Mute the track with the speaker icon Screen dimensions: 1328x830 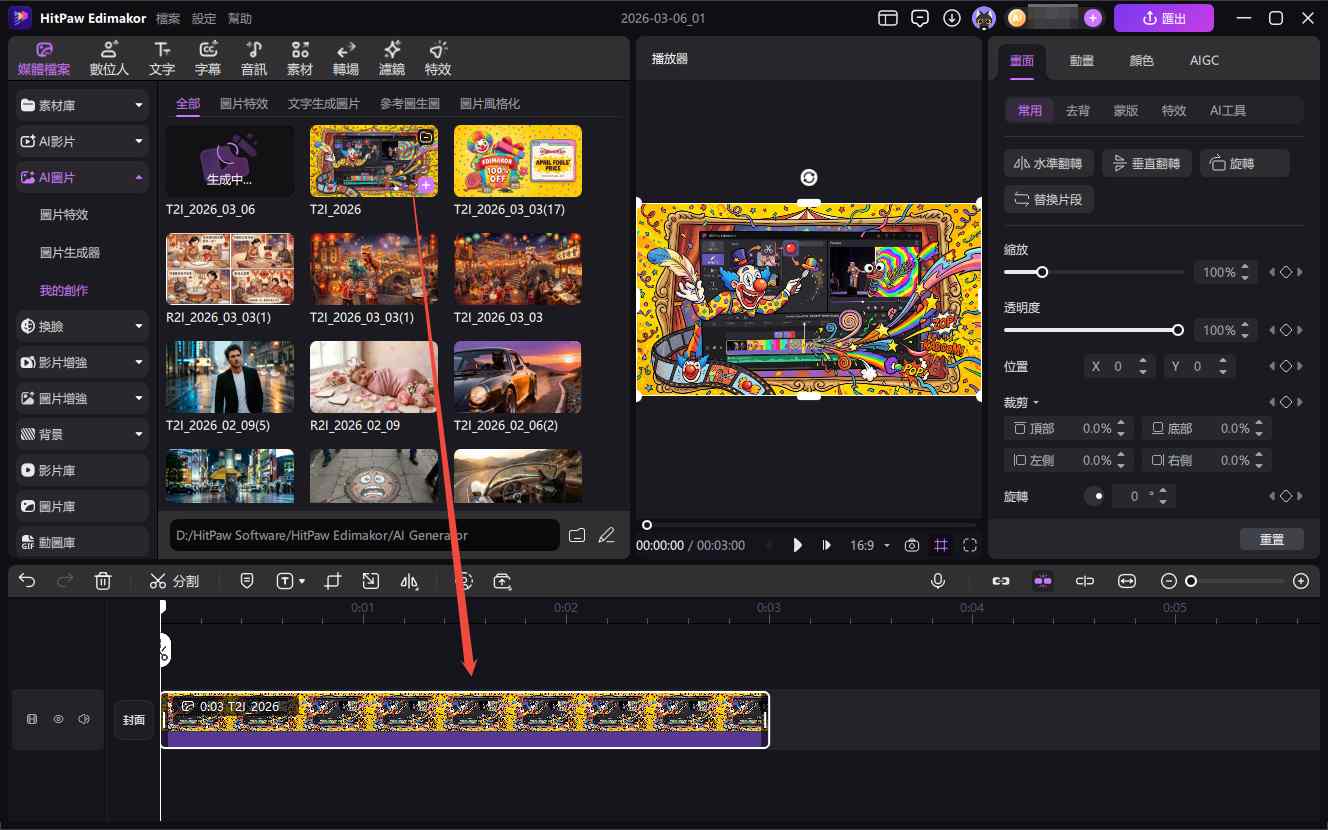click(x=84, y=719)
